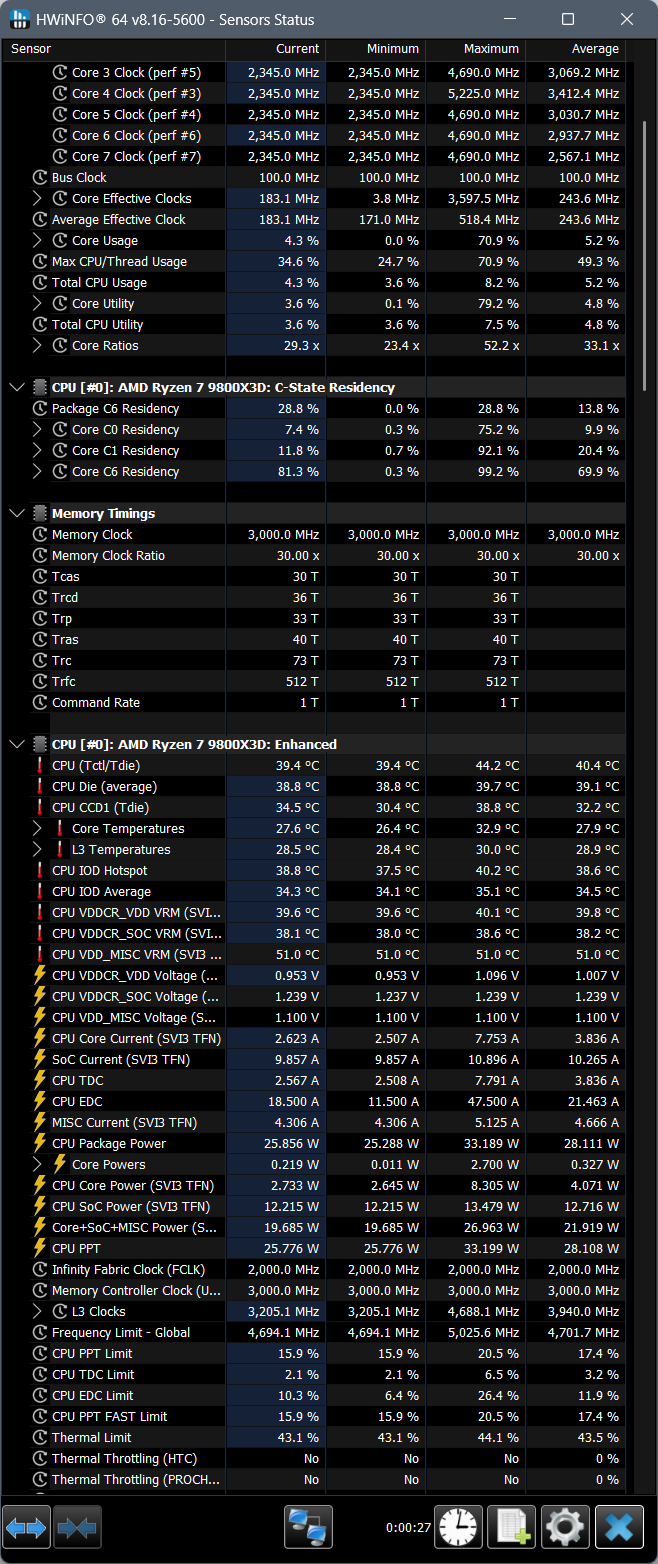Expand the Core Usage row
Image resolution: width=658 pixels, height=1564 pixels.
click(x=38, y=240)
